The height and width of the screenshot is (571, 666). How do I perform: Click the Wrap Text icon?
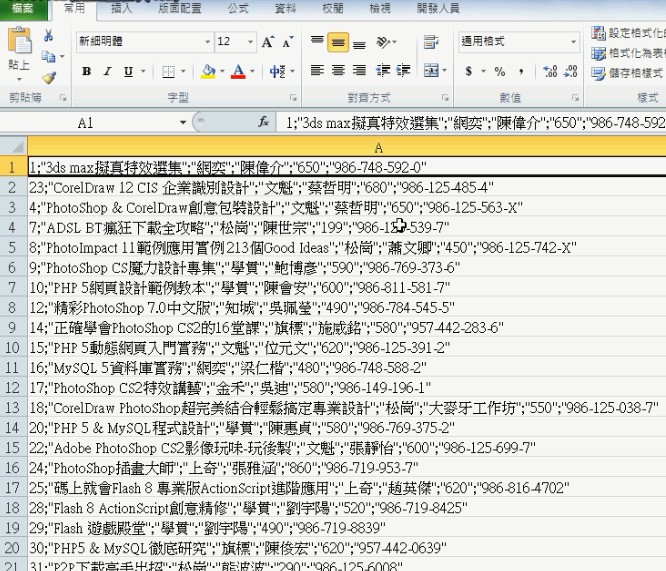pos(431,42)
